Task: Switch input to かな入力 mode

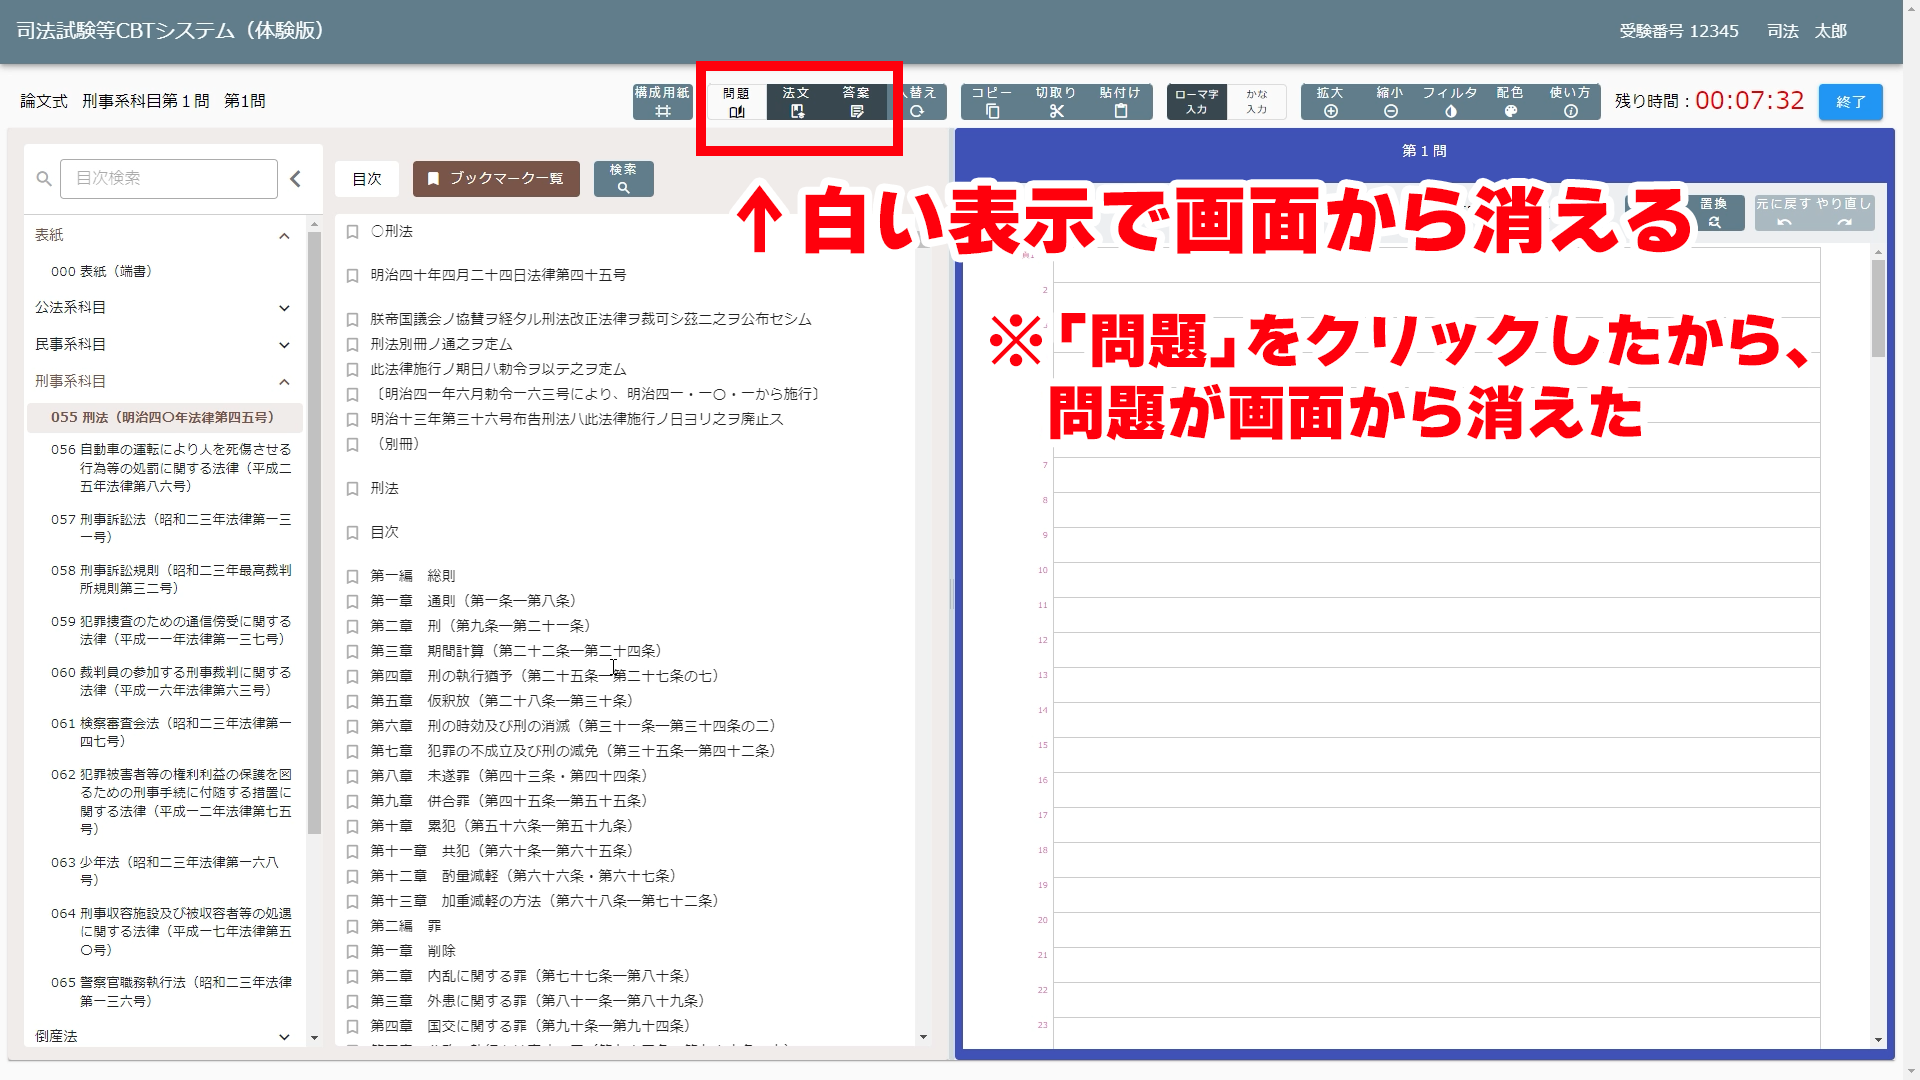Action: click(x=1257, y=102)
